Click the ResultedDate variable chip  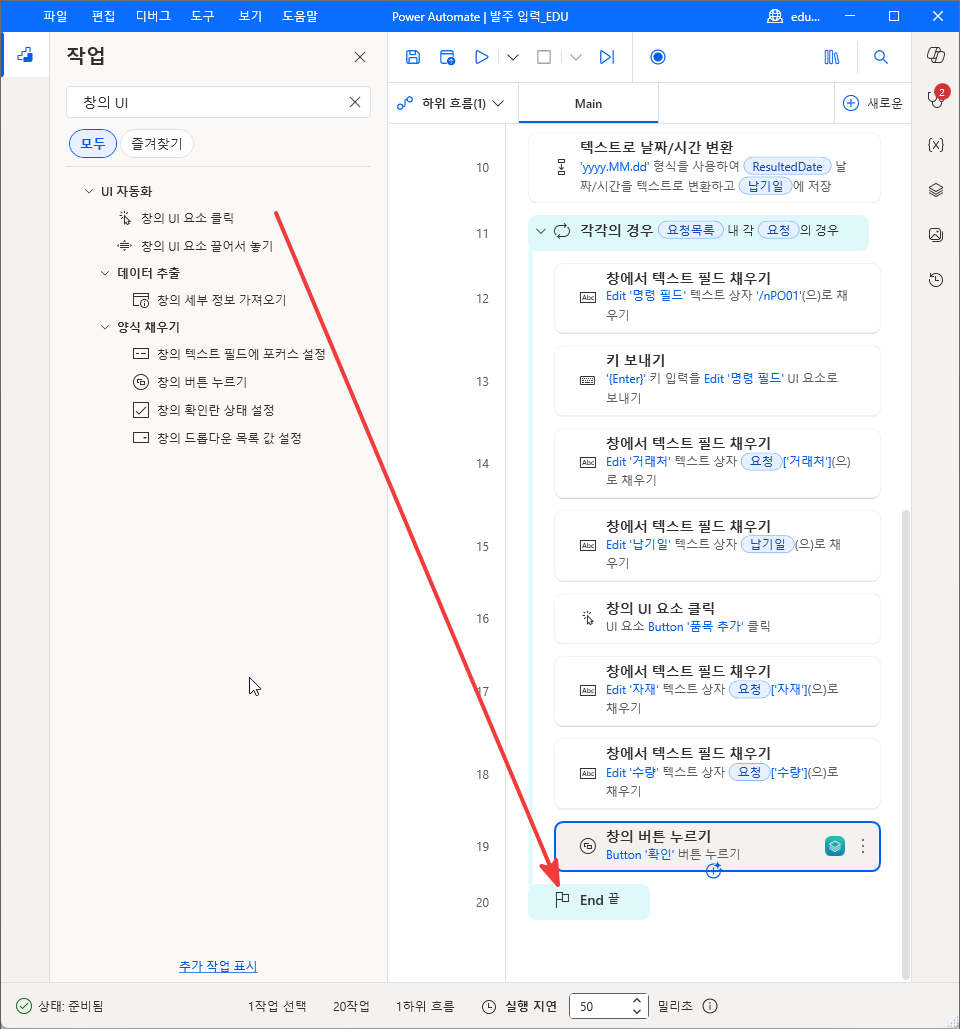point(787,167)
